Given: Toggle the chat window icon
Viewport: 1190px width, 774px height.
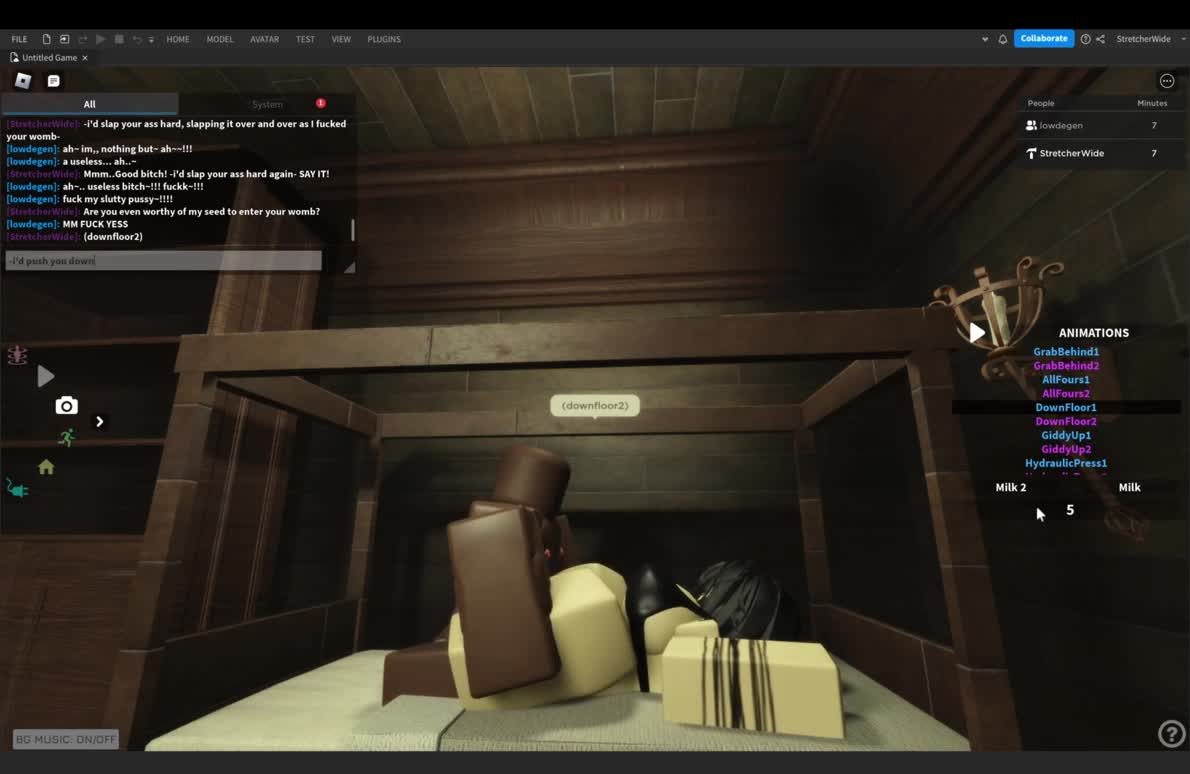Looking at the screenshot, I should click(x=54, y=81).
